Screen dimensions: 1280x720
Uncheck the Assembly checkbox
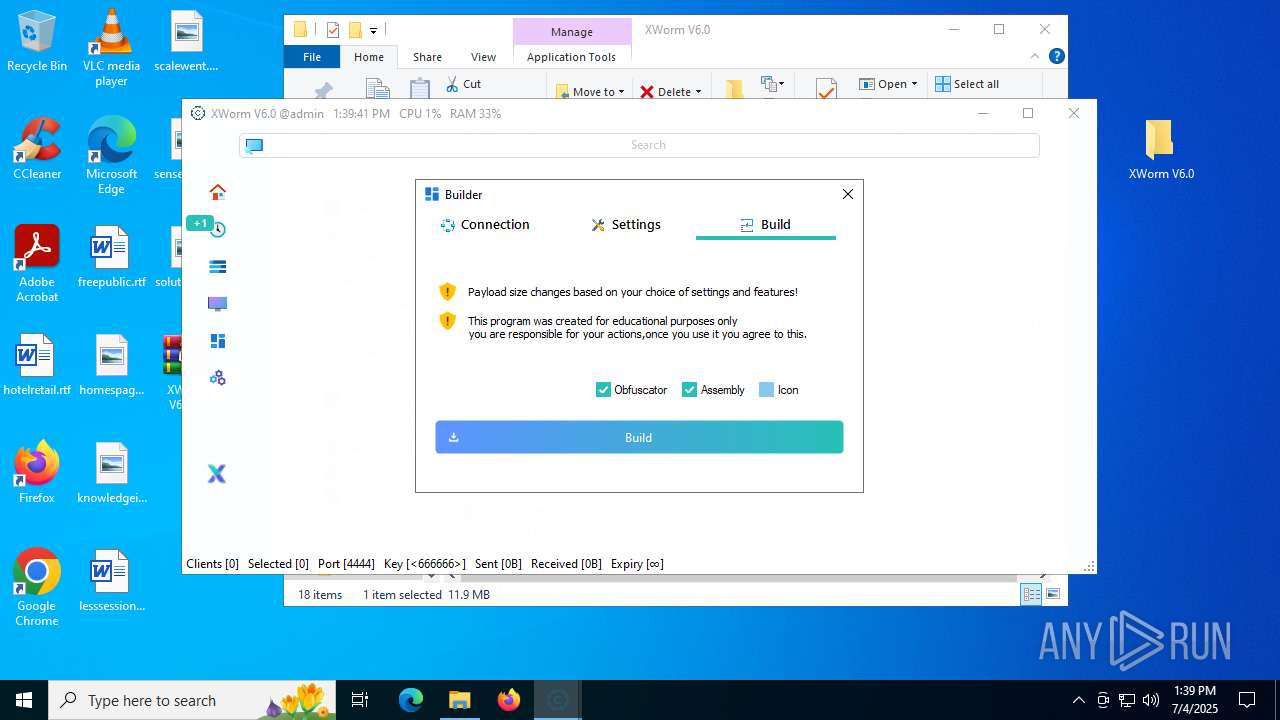689,390
